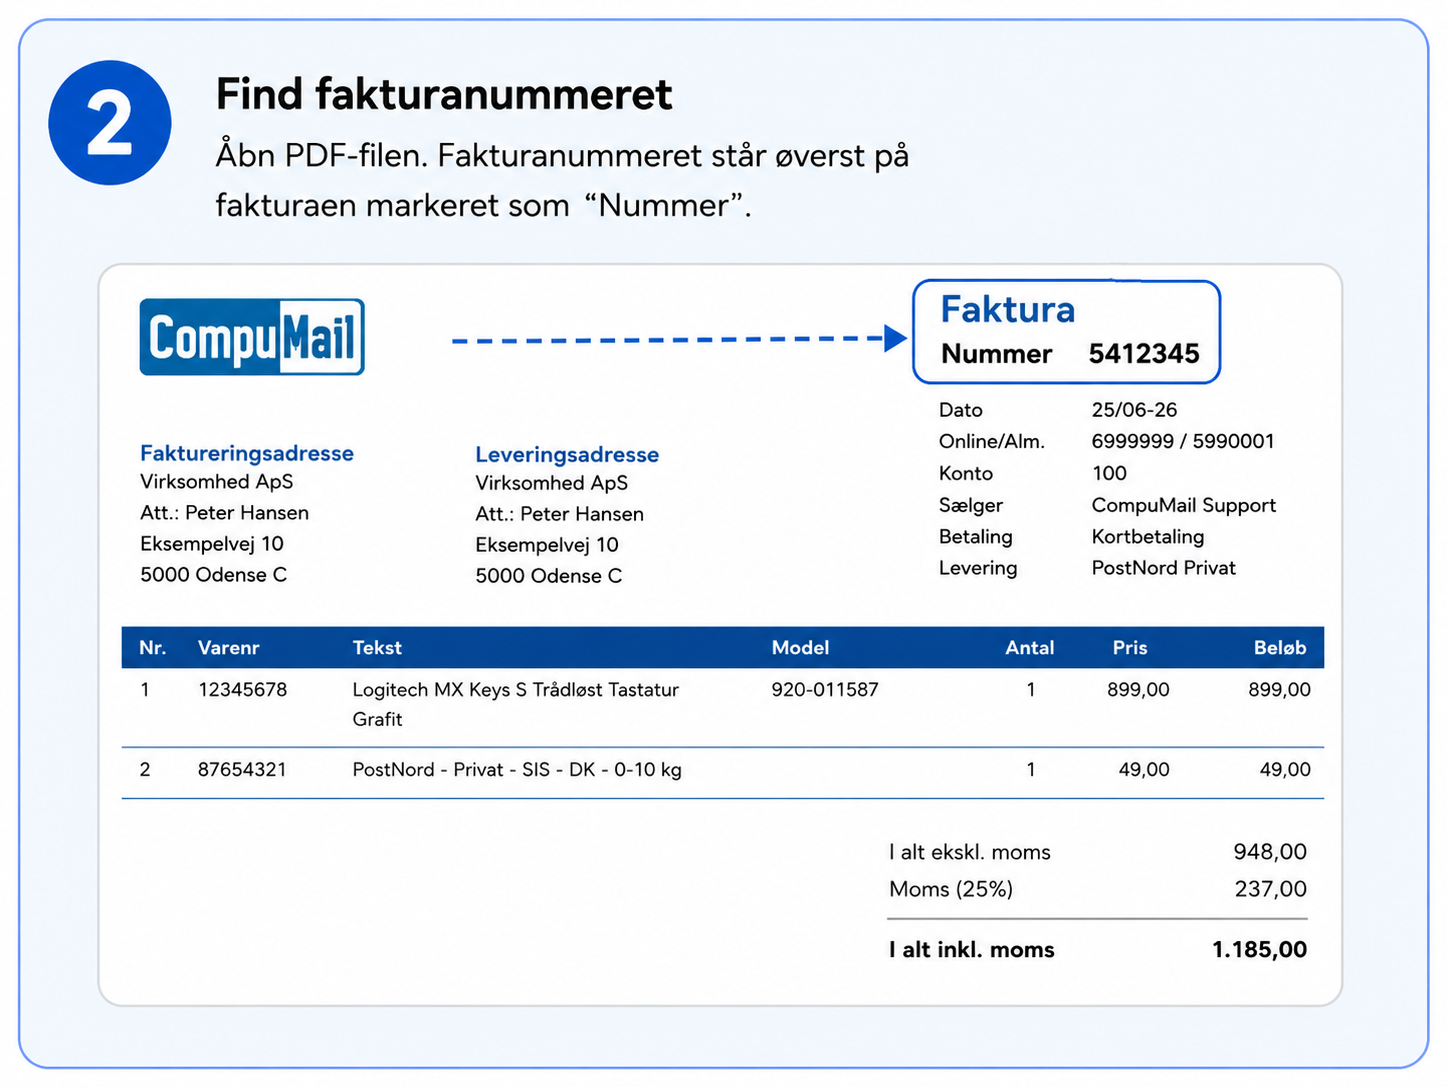
Task: Select the total amount 1.185,00
Action: pos(1259,950)
